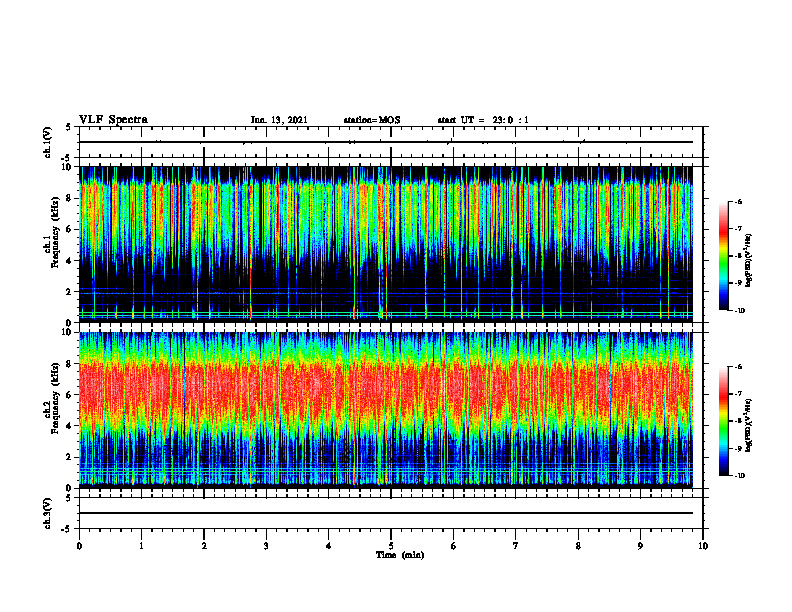
Task: Select the "start UT = 23: 0 : 1" text
Action: tap(483, 120)
